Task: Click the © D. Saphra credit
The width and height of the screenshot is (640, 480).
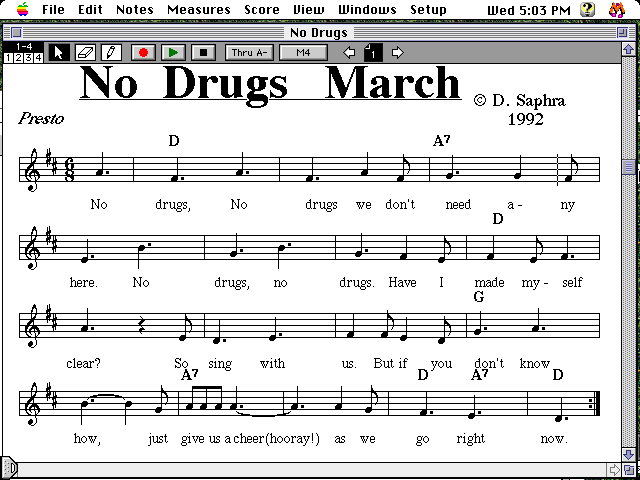Action: pos(520,100)
